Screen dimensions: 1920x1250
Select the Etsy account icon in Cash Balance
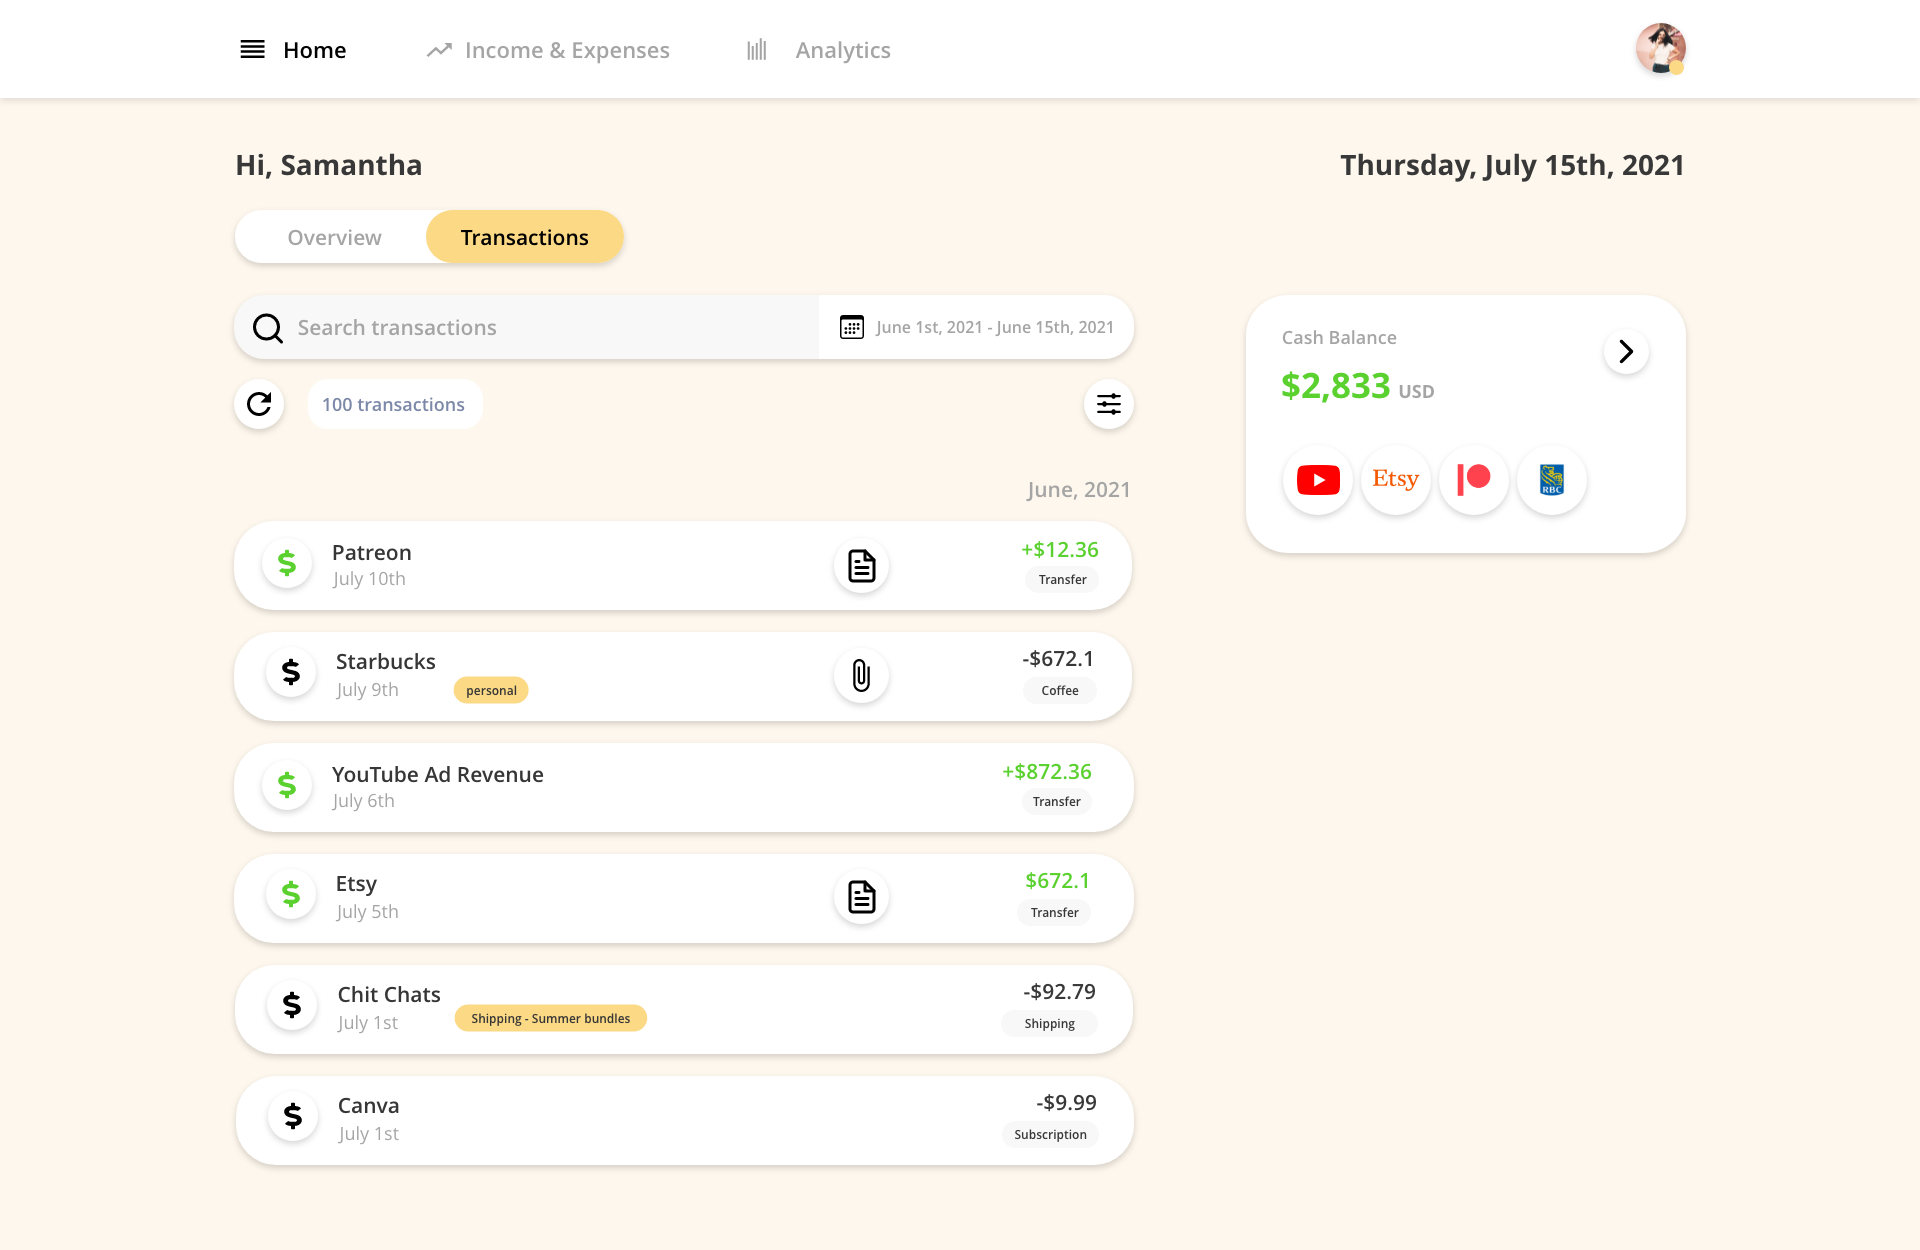(1395, 480)
